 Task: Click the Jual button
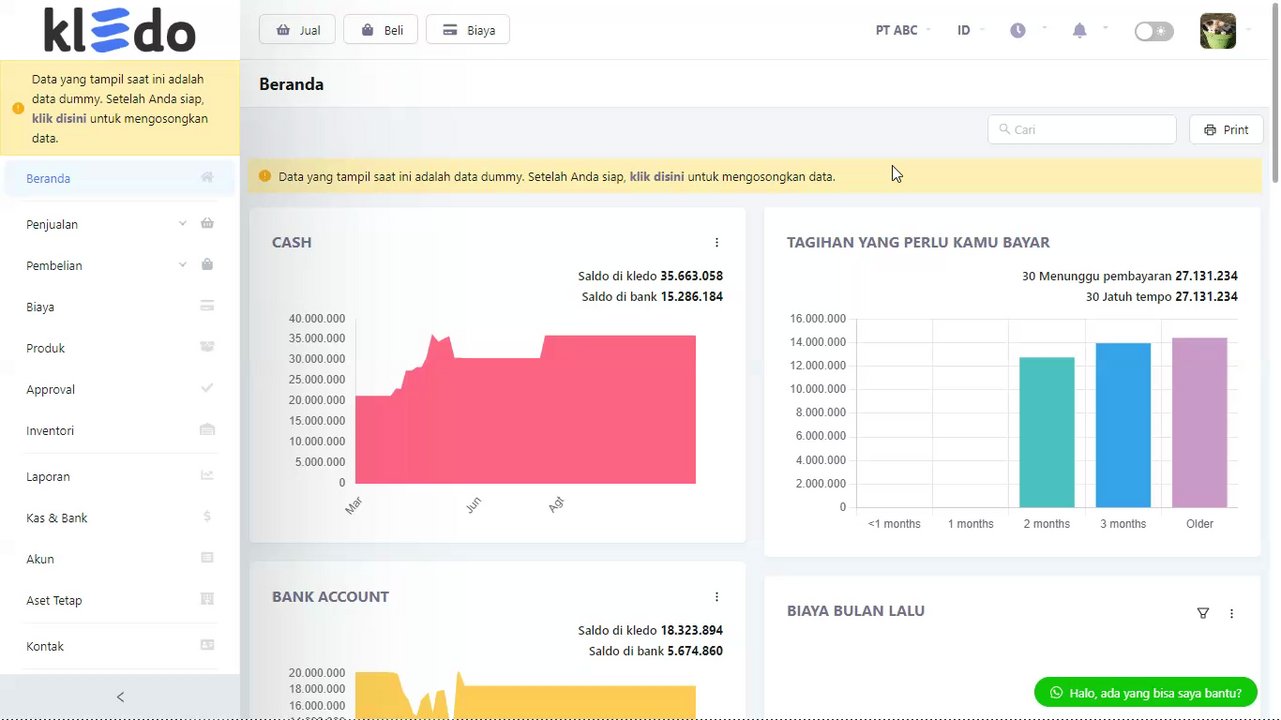tap(298, 30)
